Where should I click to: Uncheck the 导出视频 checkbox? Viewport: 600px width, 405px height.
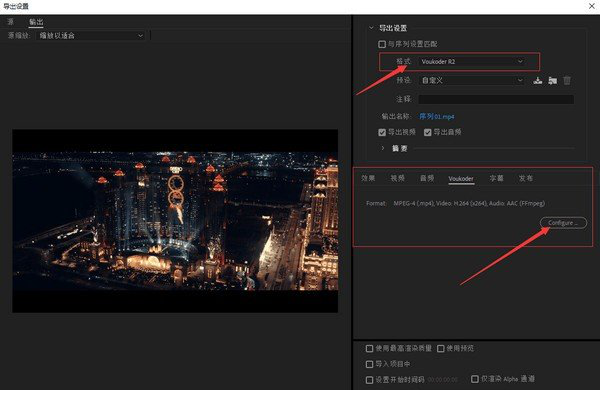point(382,132)
